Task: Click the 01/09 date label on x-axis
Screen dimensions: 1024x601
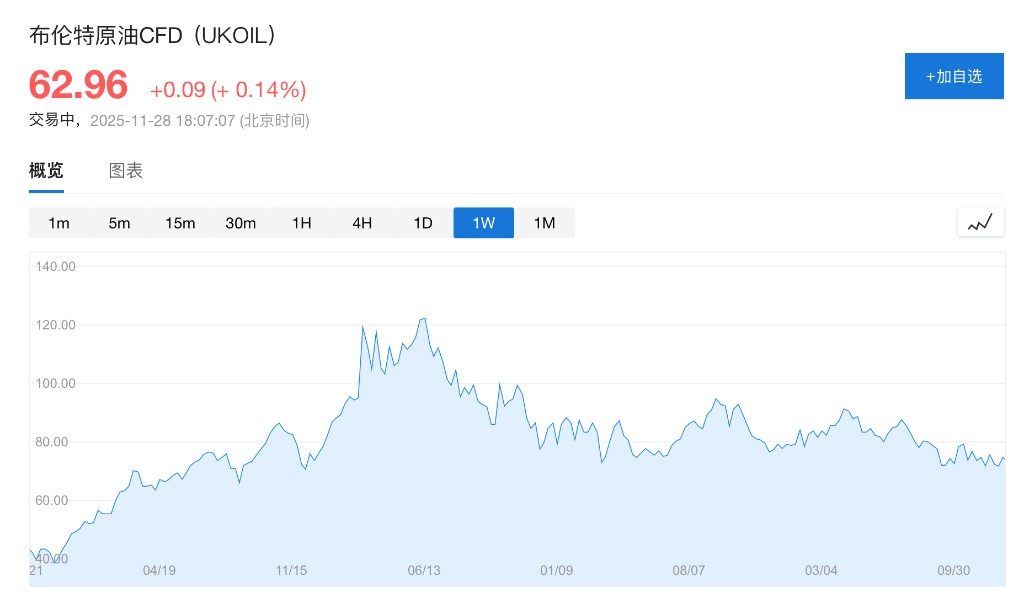Action: tap(556, 571)
